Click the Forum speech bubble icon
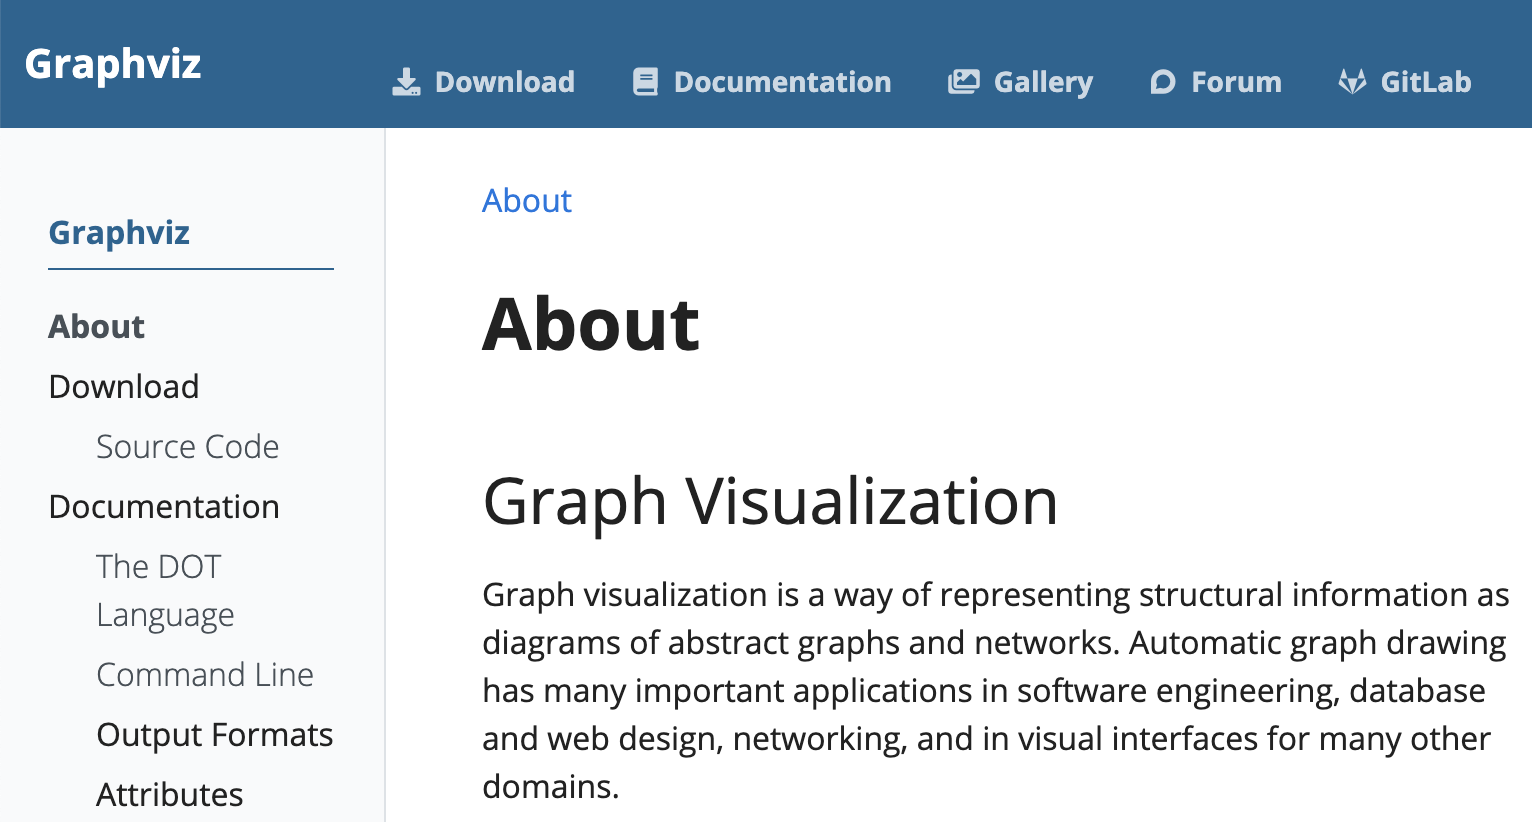Image resolution: width=1532 pixels, height=822 pixels. [x=1161, y=80]
